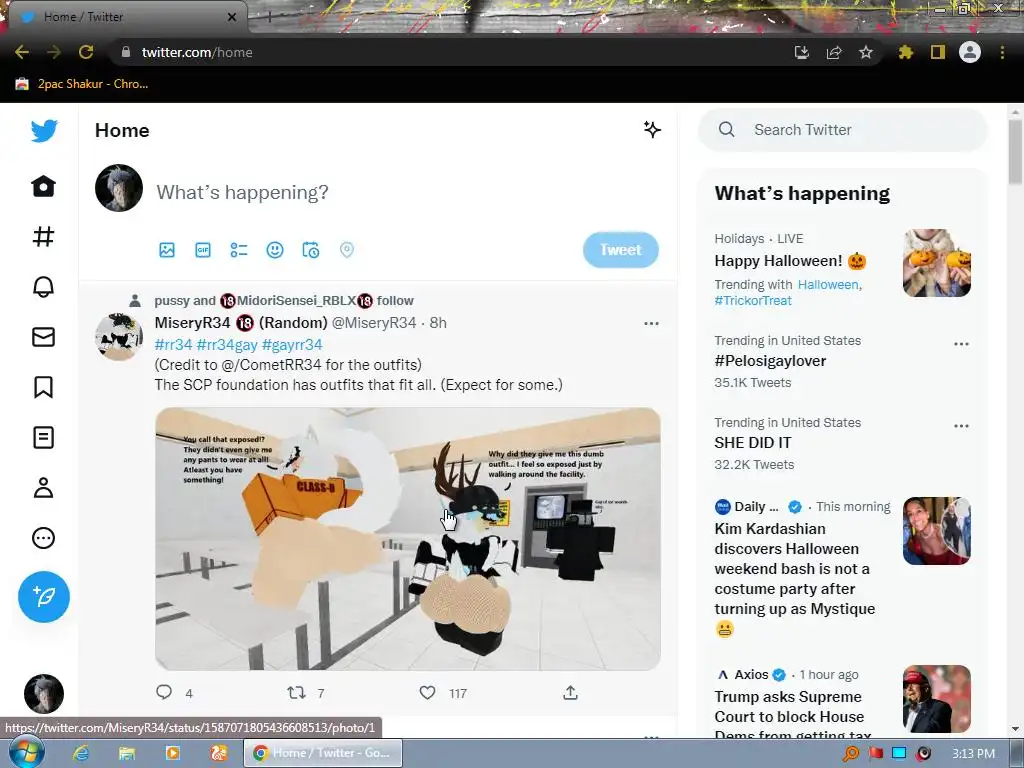The image size is (1024, 768).
Task: Click the #gayrr34 hashtag link
Action: (x=292, y=344)
